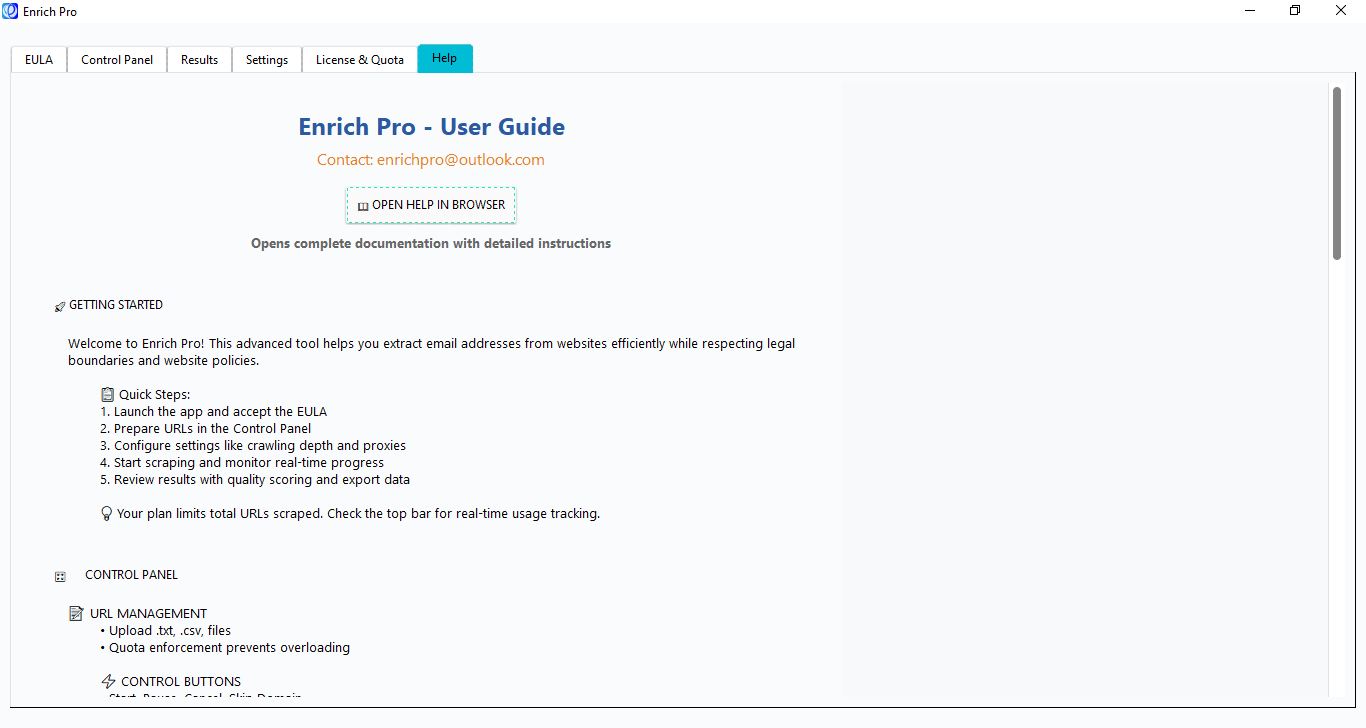1366x728 pixels.
Task: Click the Enrich Pro app icon in title bar
Action: click(11, 11)
